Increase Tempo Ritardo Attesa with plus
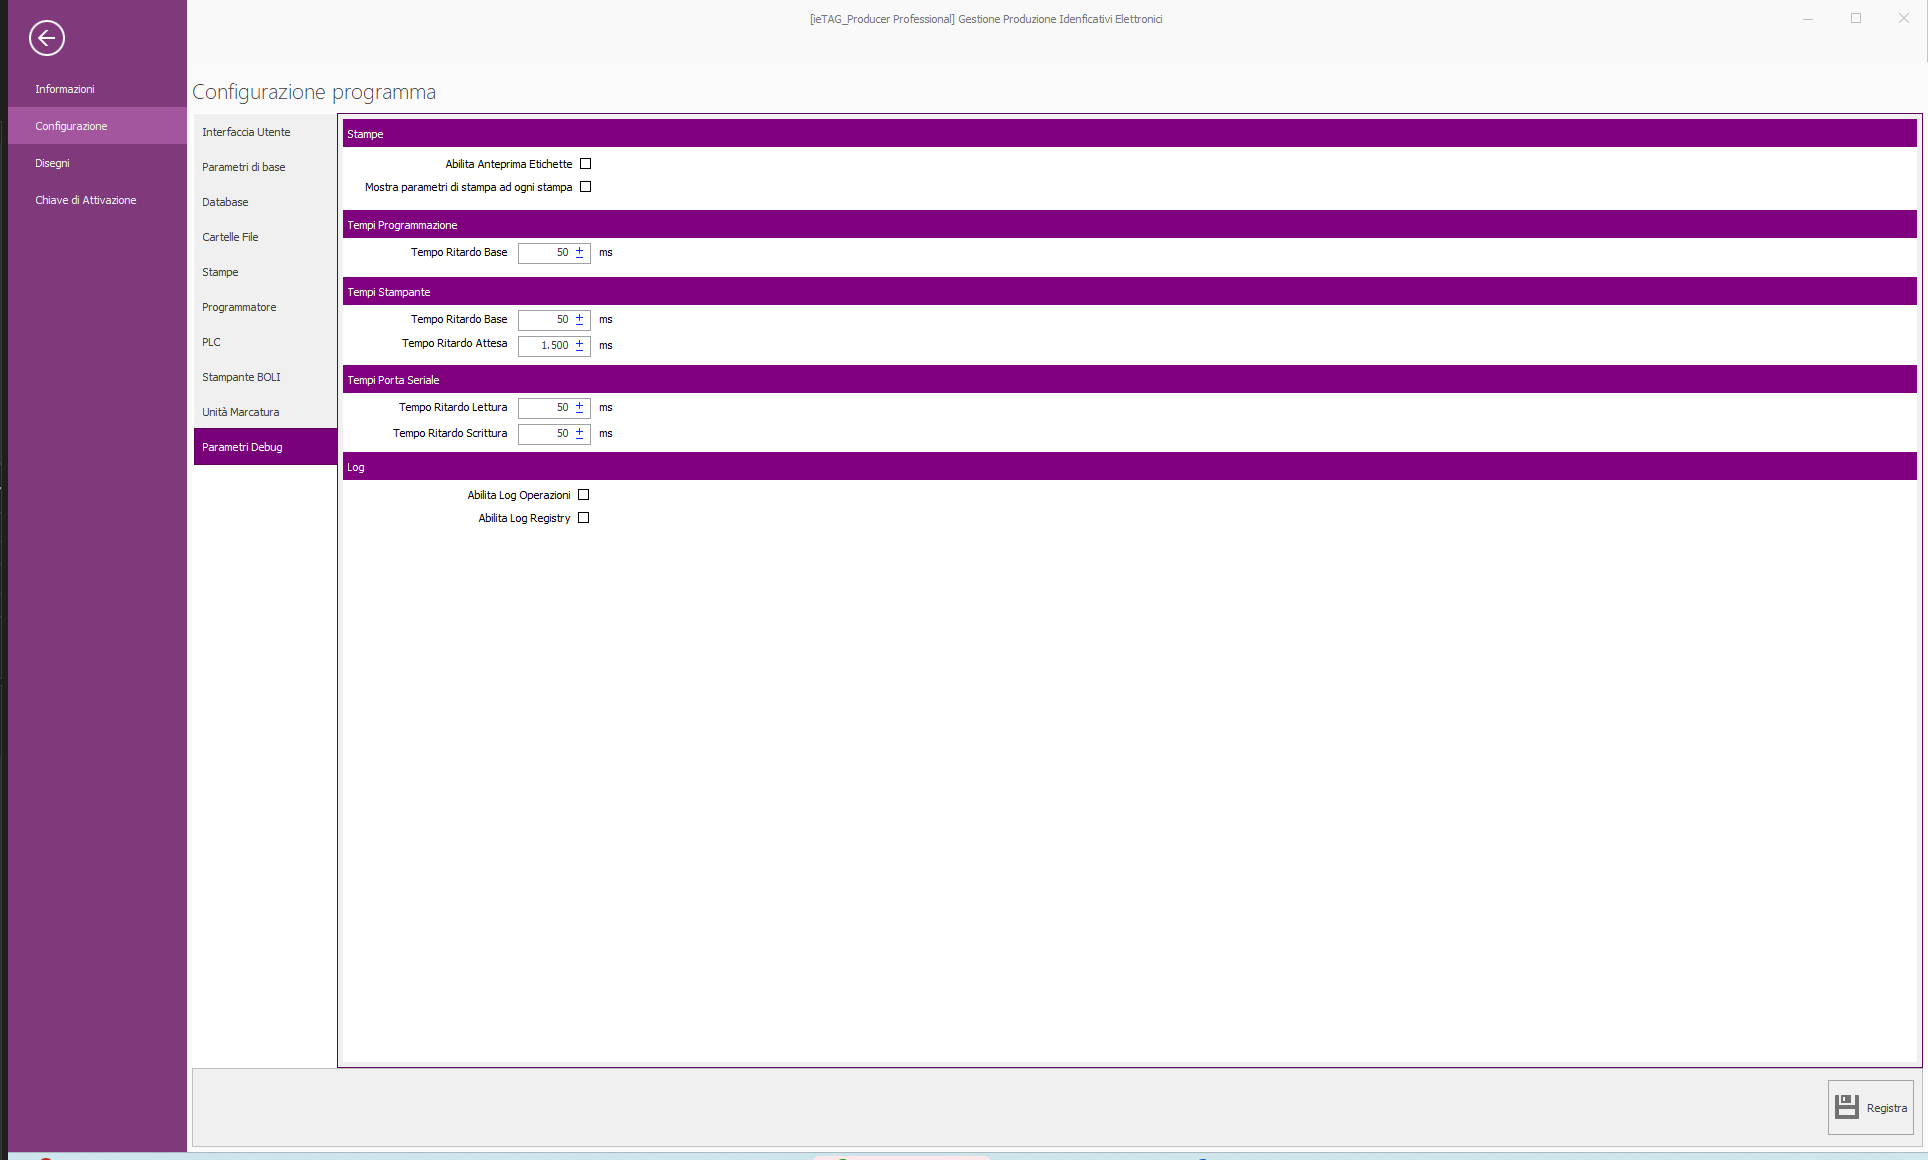 click(579, 343)
